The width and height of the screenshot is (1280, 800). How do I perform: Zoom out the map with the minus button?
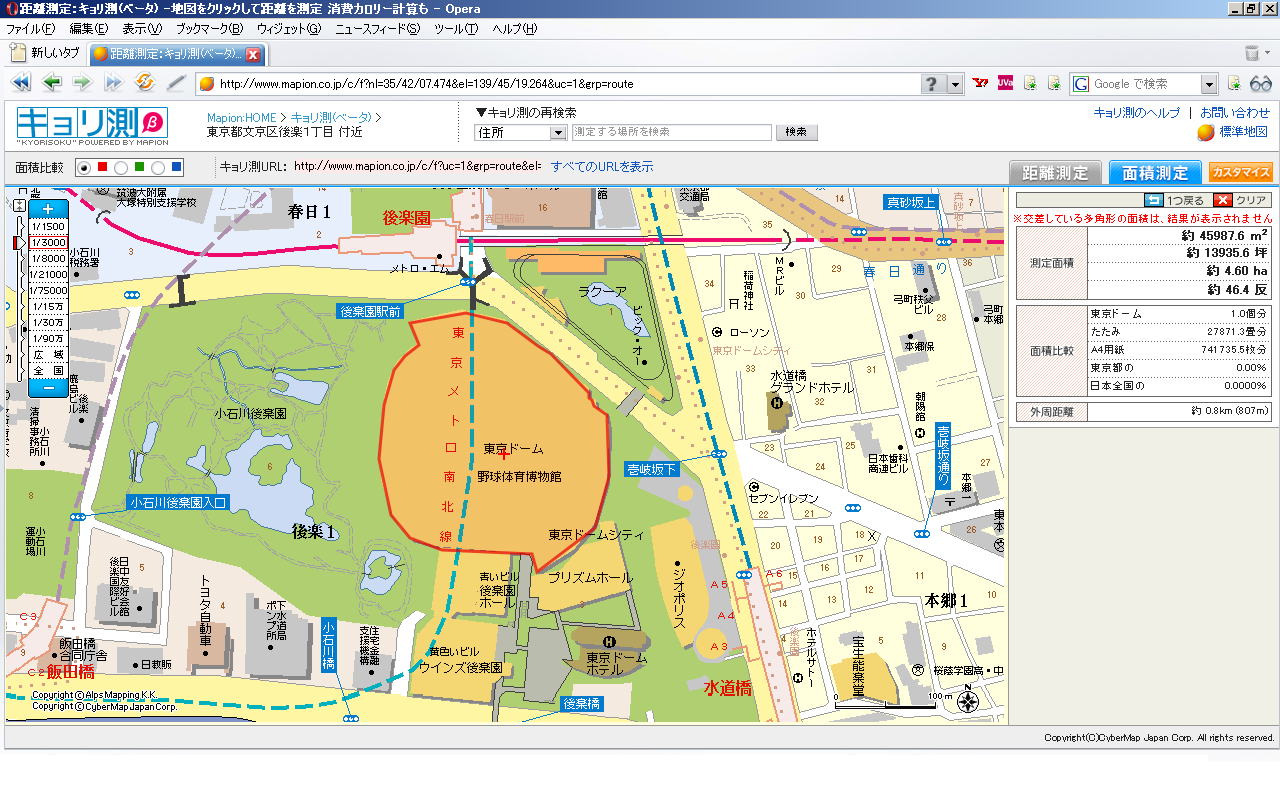pos(47,387)
